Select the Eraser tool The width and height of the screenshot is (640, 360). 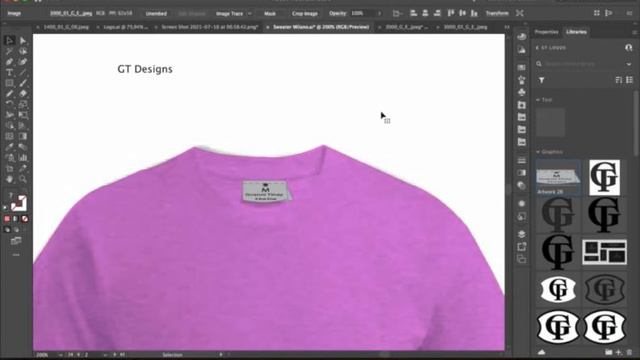23,93
